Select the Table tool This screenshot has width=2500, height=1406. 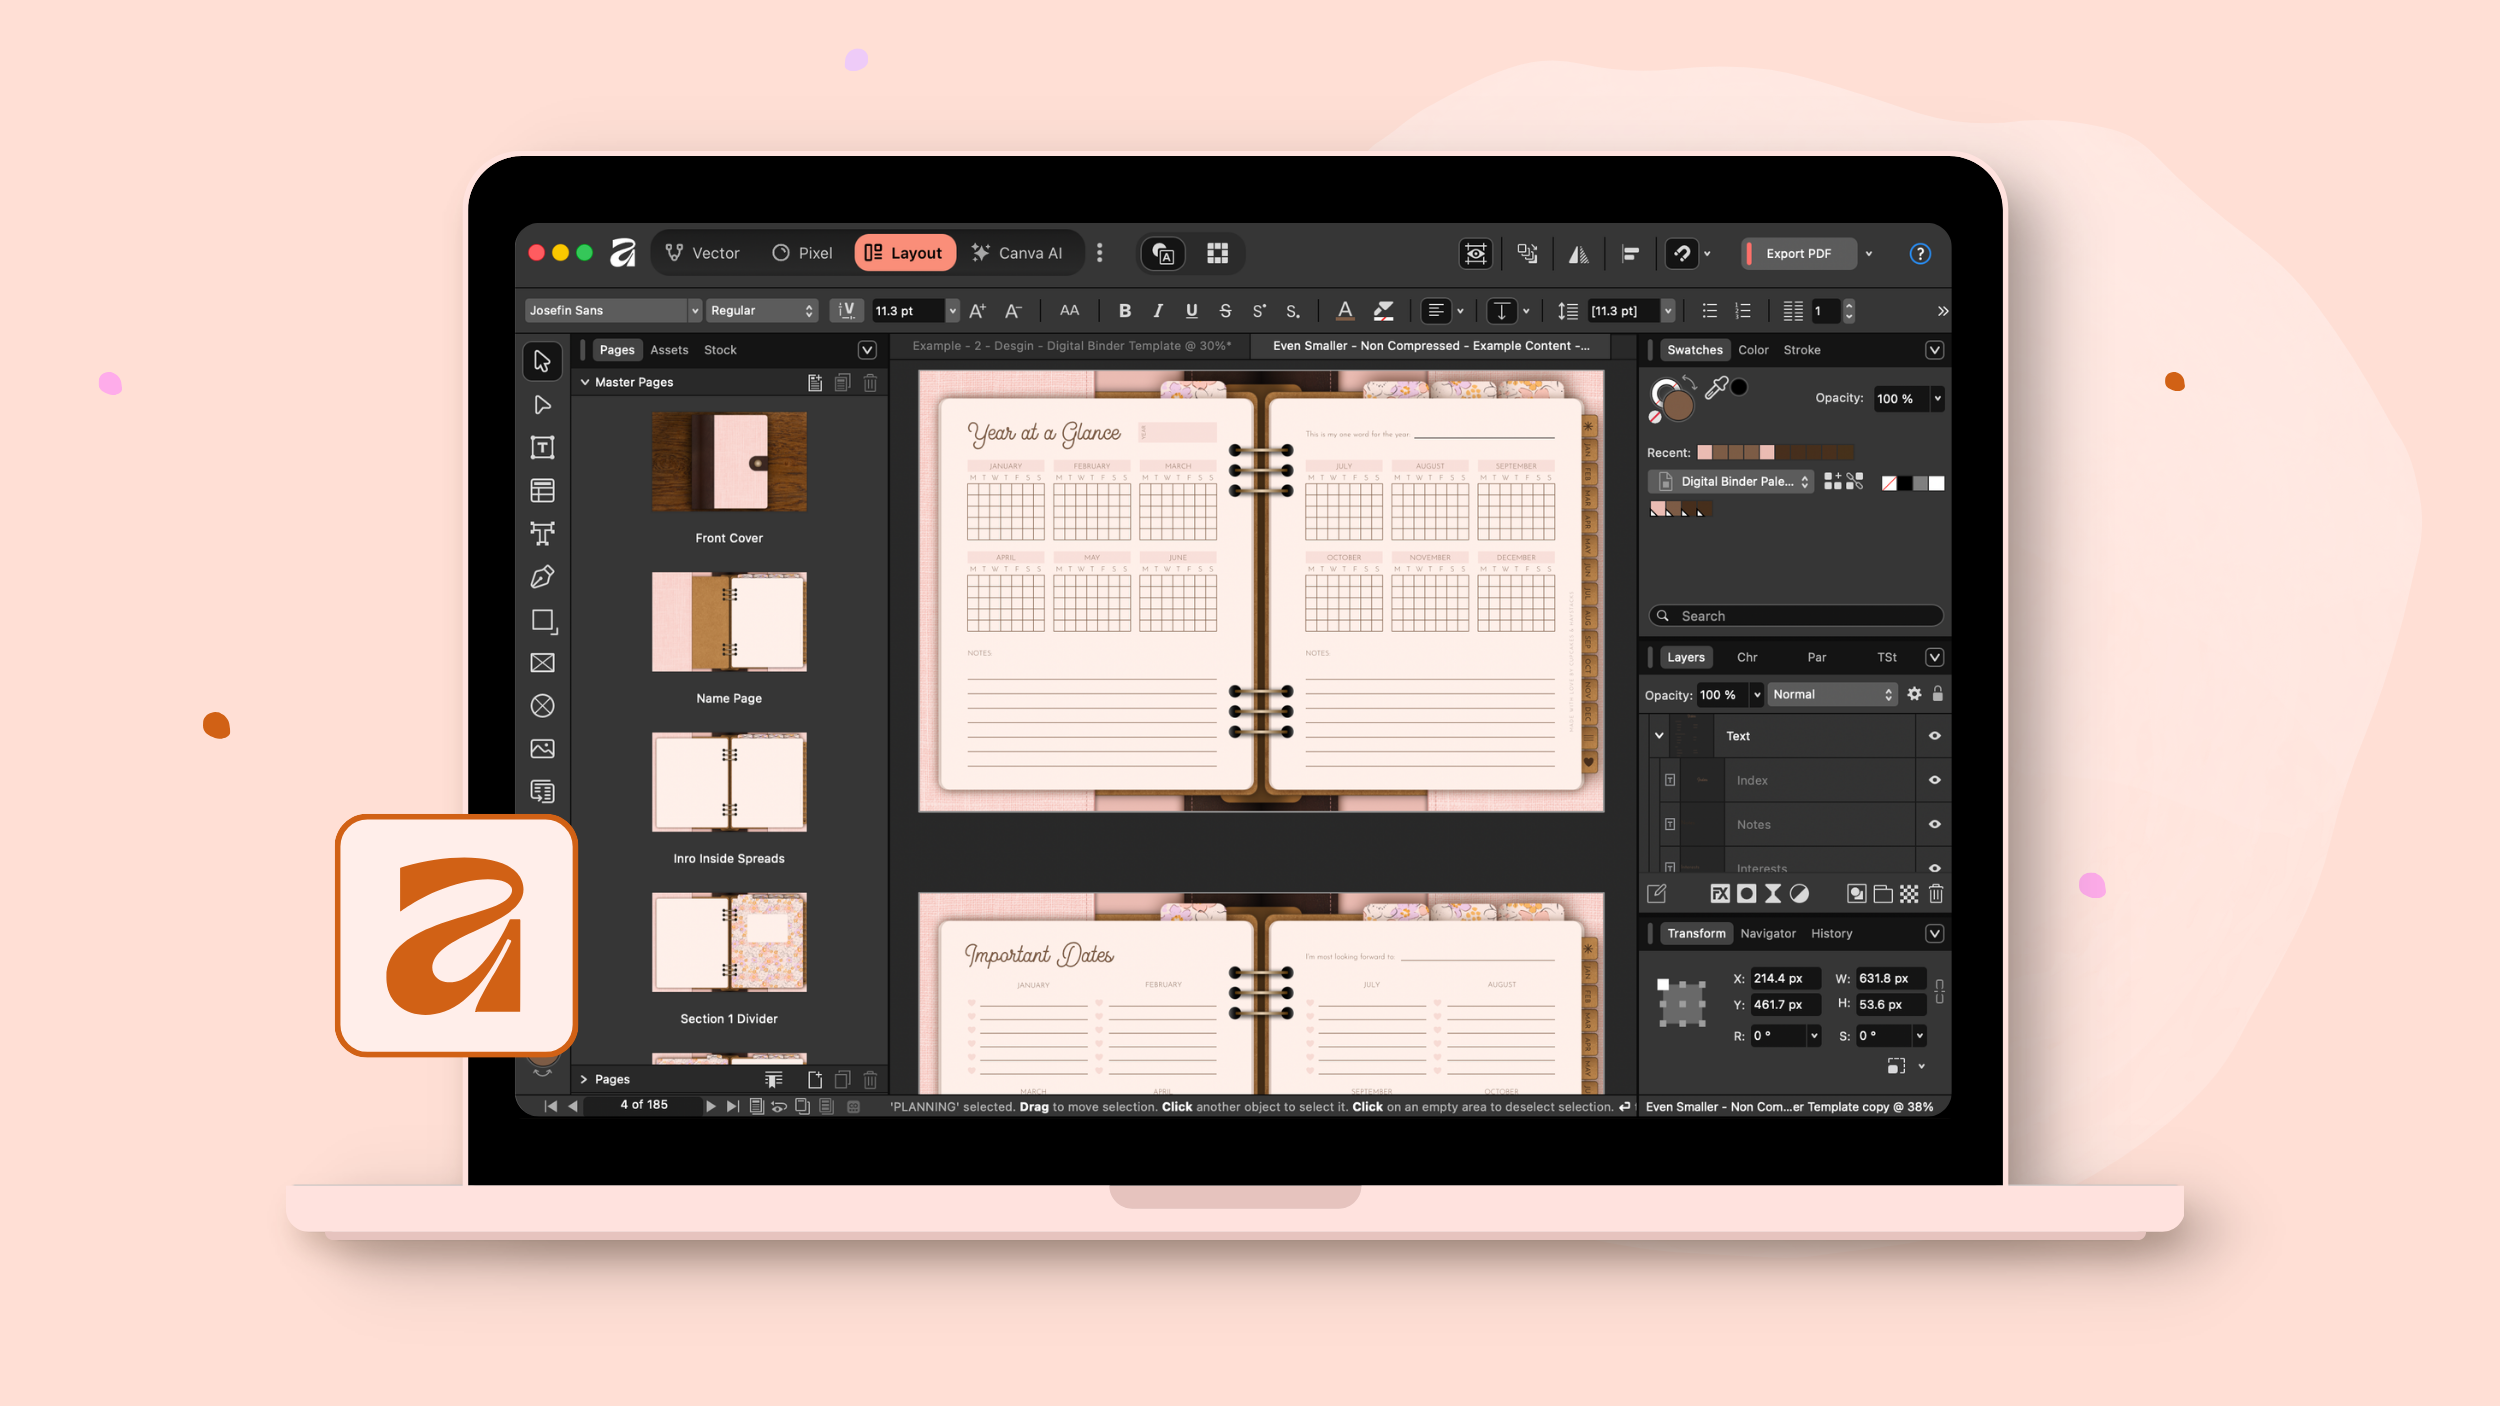tap(542, 491)
